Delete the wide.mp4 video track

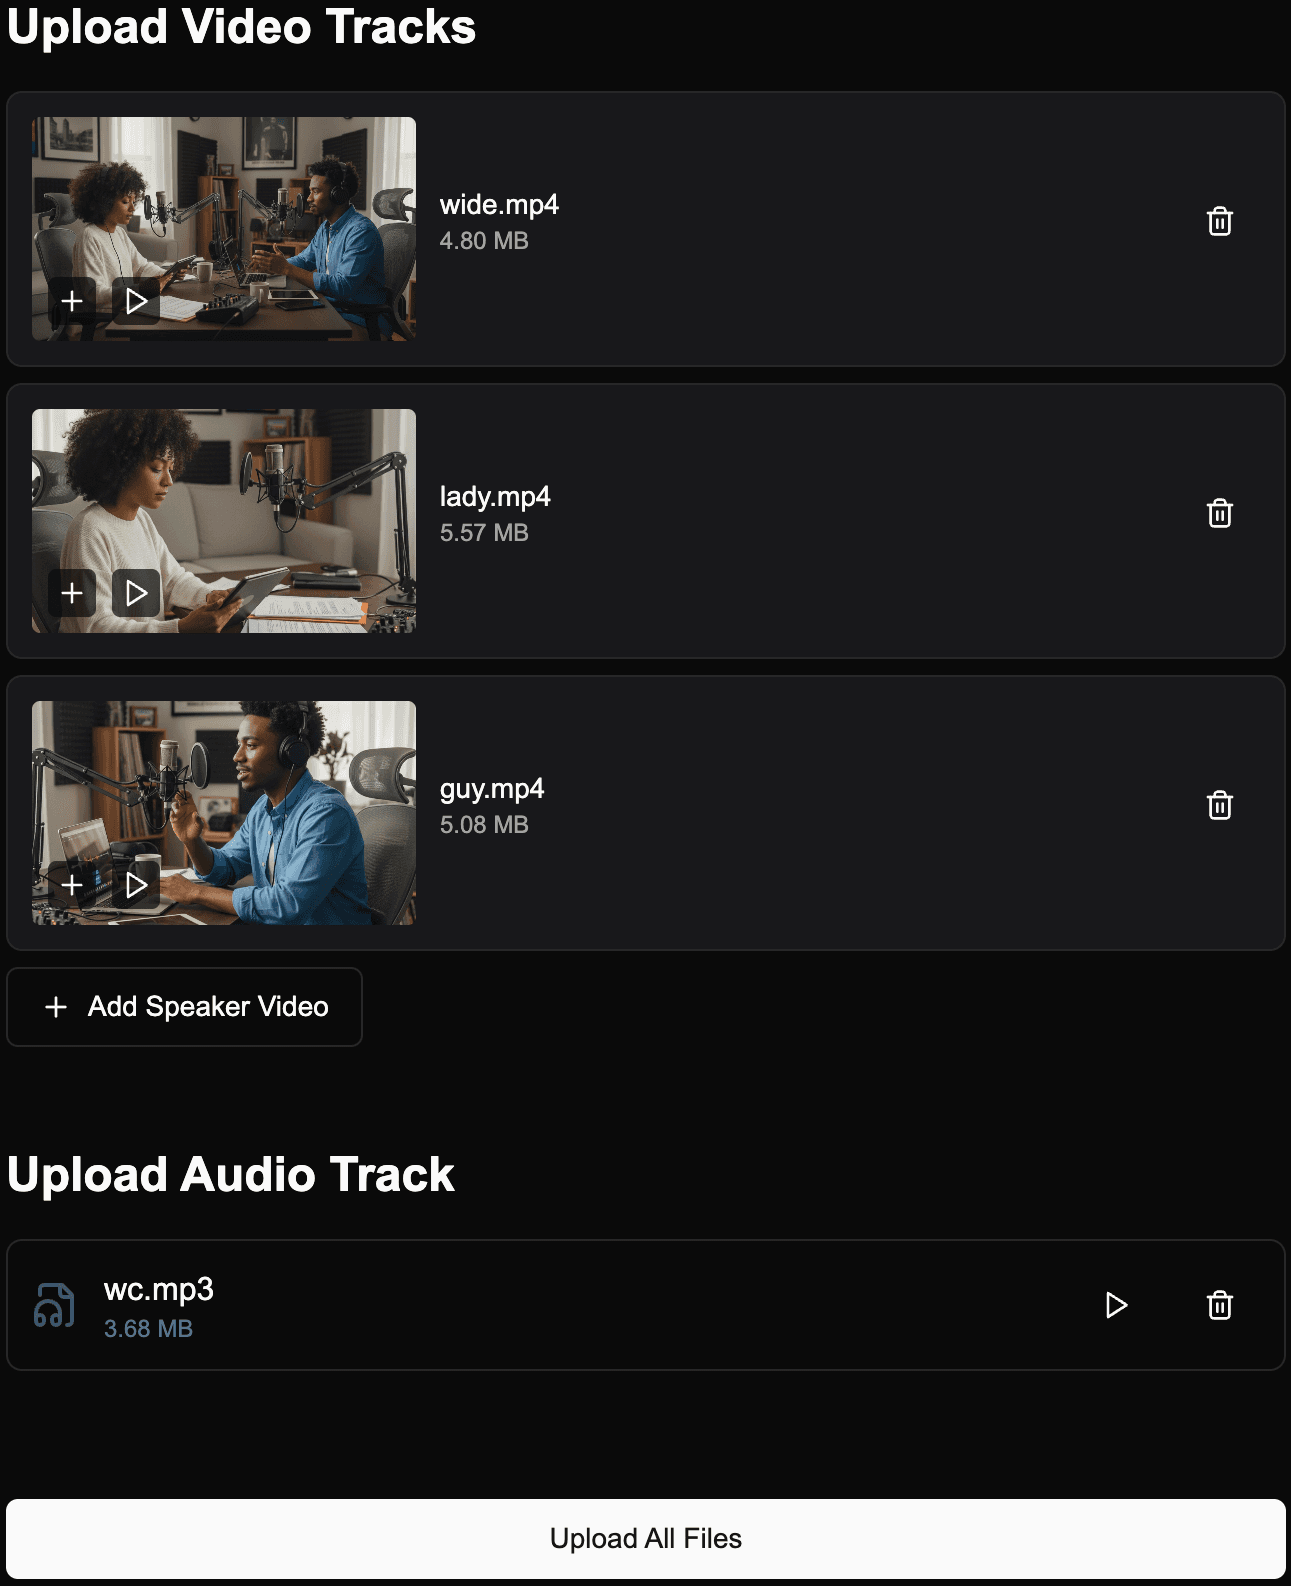[x=1219, y=221]
